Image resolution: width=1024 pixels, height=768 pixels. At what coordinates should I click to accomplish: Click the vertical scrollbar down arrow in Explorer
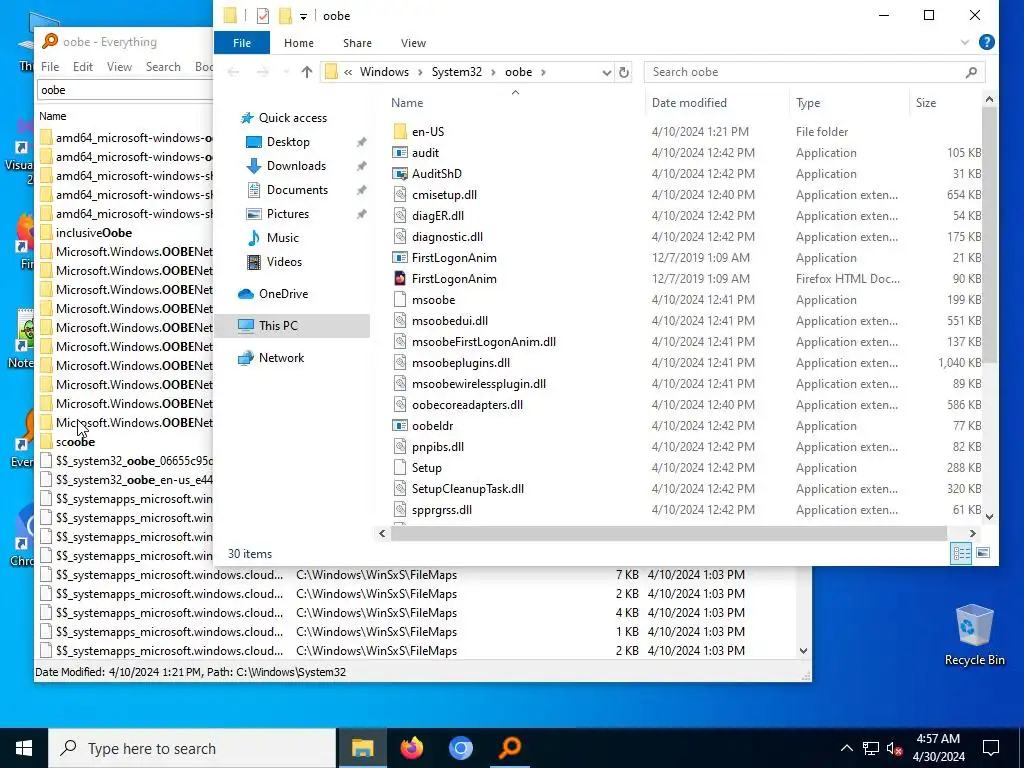[989, 517]
